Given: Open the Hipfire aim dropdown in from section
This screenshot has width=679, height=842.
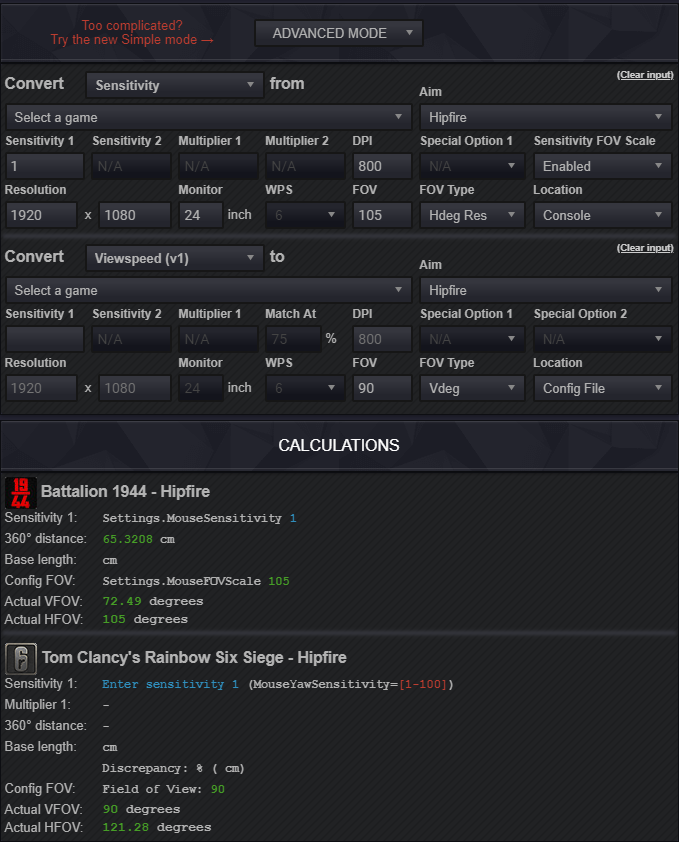Looking at the screenshot, I should [x=546, y=117].
